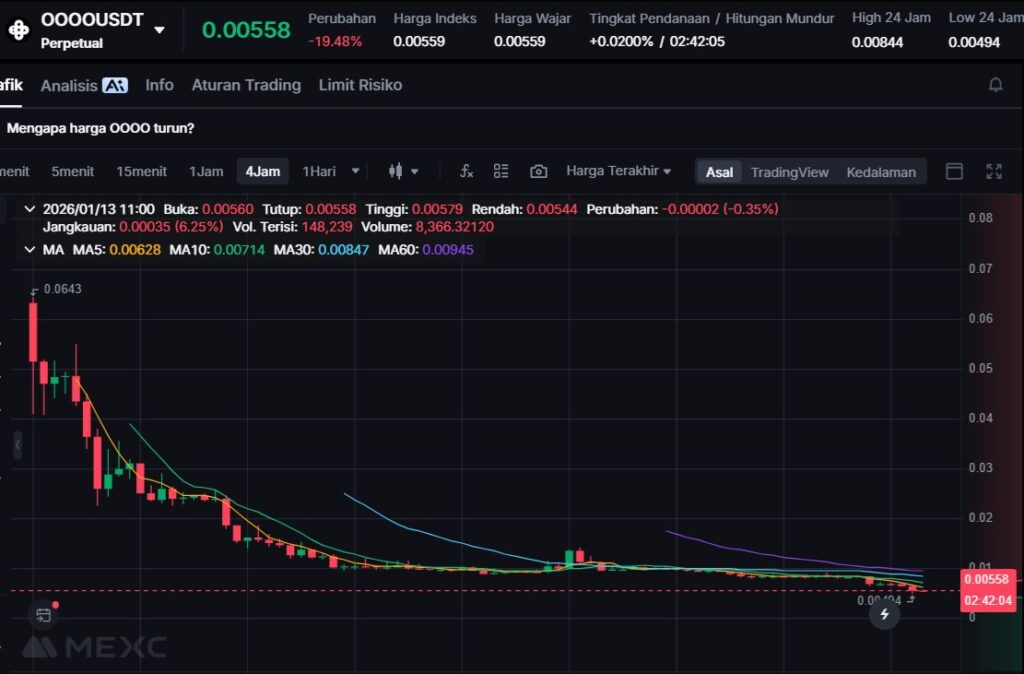
Task: Switch to the Limit Risiko tab
Action: pyautogui.click(x=360, y=85)
